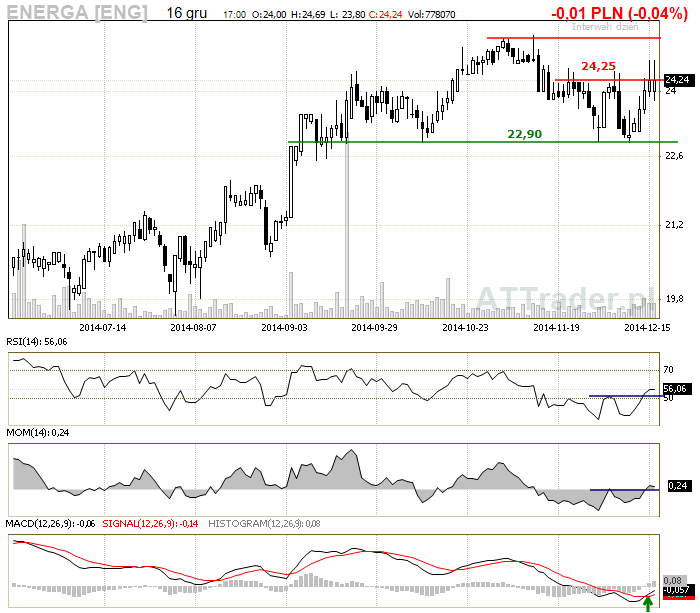Click the MOM(14): 0,24 indicator title
This screenshot has height=613, width=700.
pyautogui.click(x=38, y=433)
